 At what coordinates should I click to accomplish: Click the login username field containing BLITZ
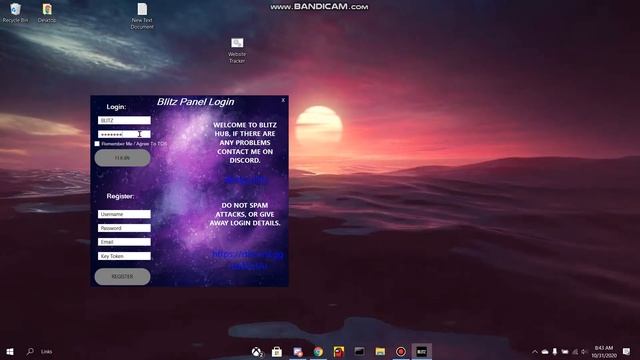(124, 120)
